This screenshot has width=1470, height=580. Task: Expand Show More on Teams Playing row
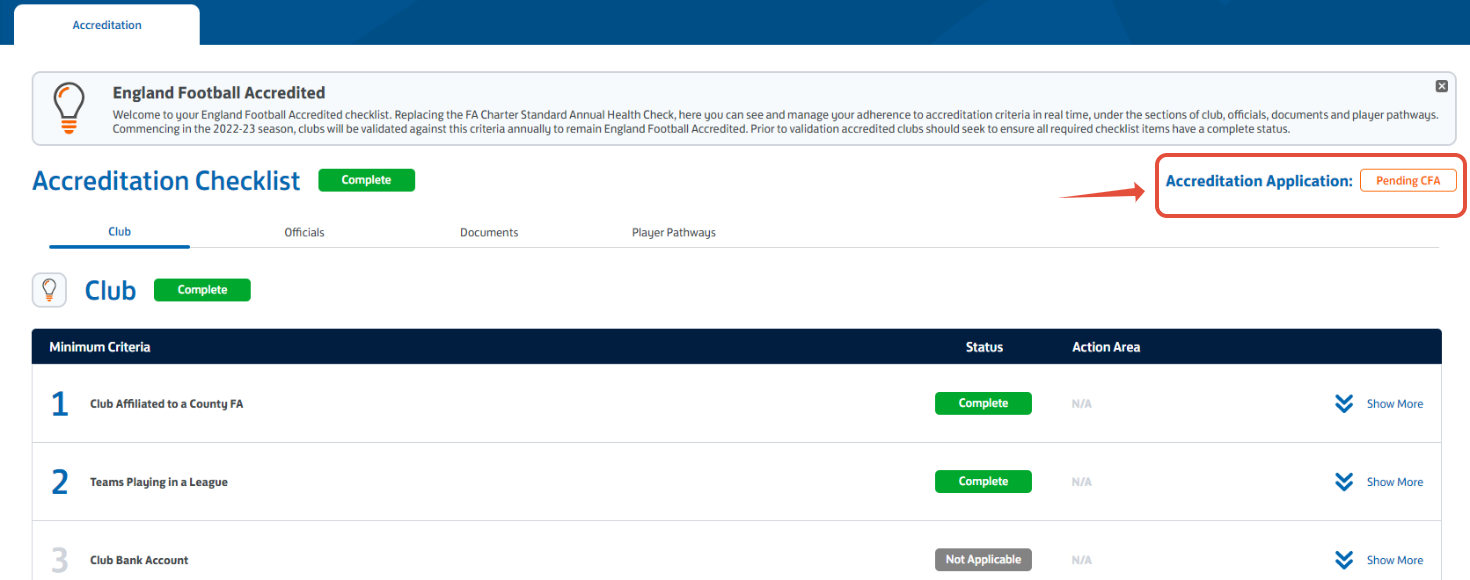click(1394, 481)
